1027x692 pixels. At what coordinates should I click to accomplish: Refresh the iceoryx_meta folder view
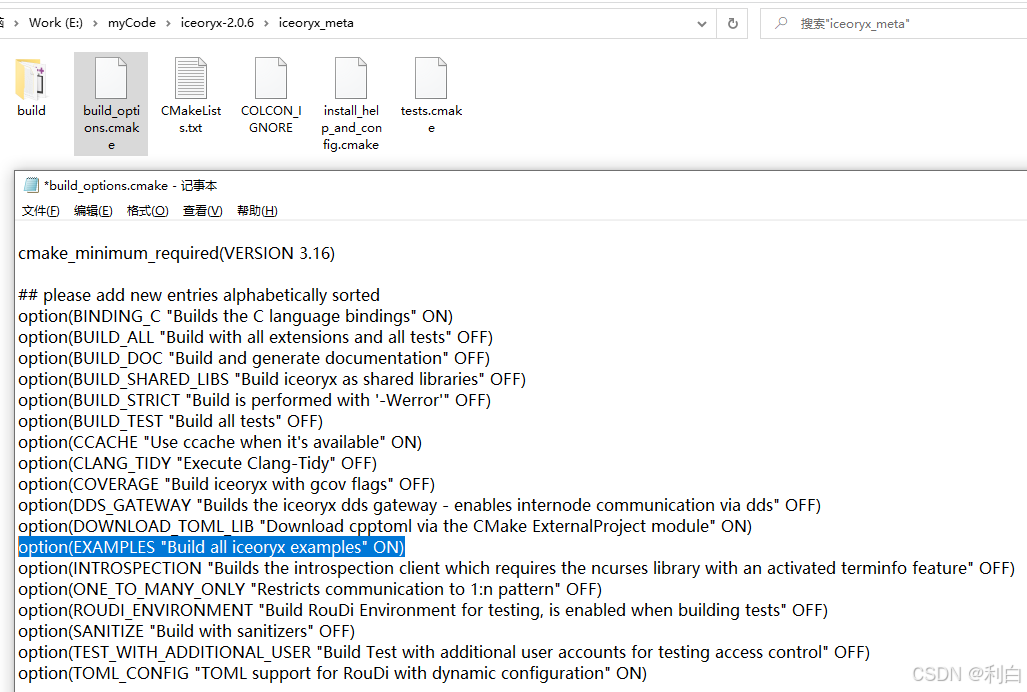[732, 23]
